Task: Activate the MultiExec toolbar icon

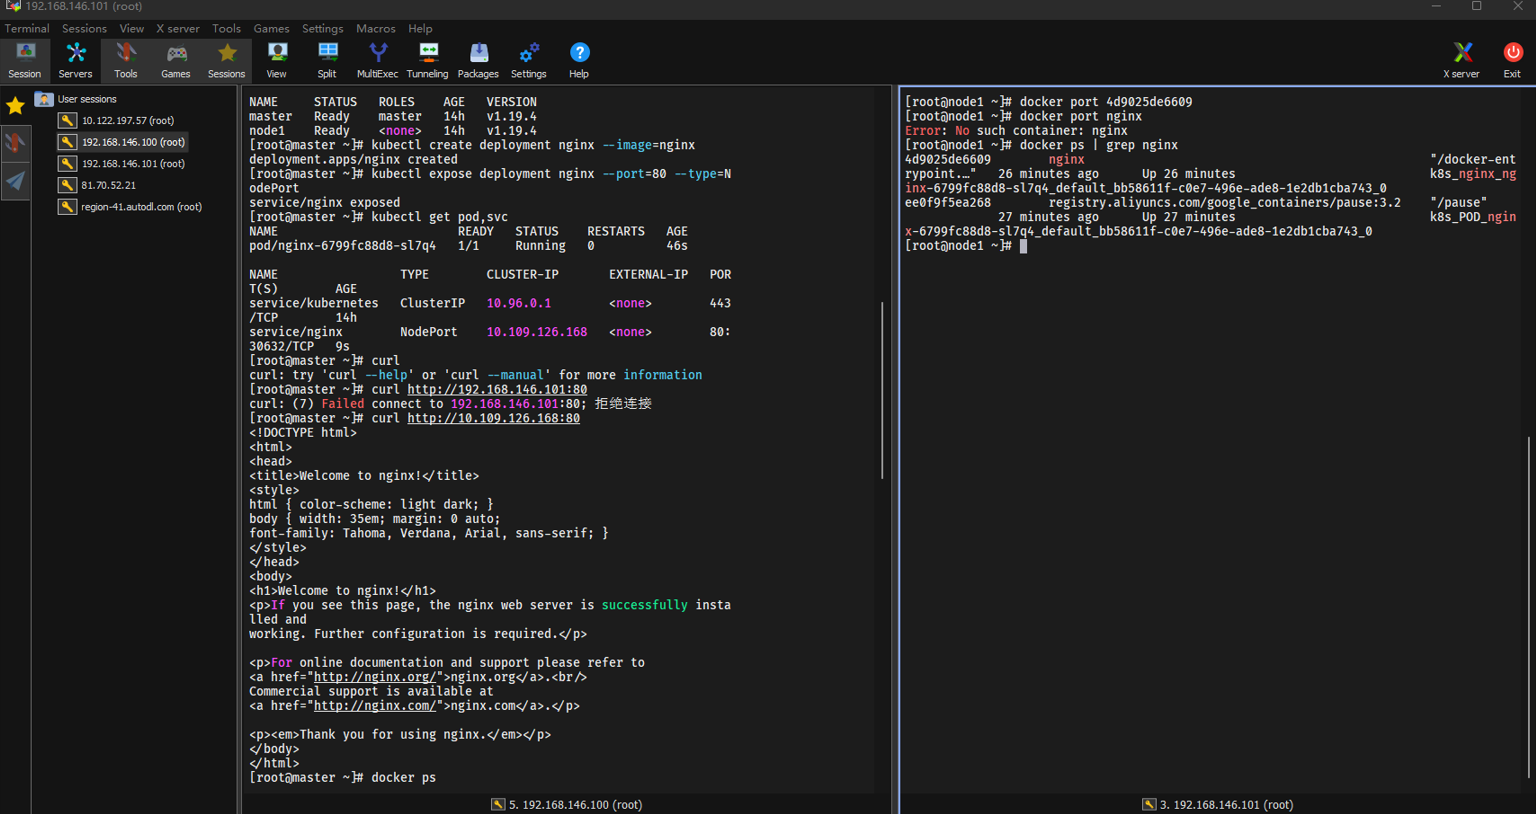Action: tap(377, 60)
